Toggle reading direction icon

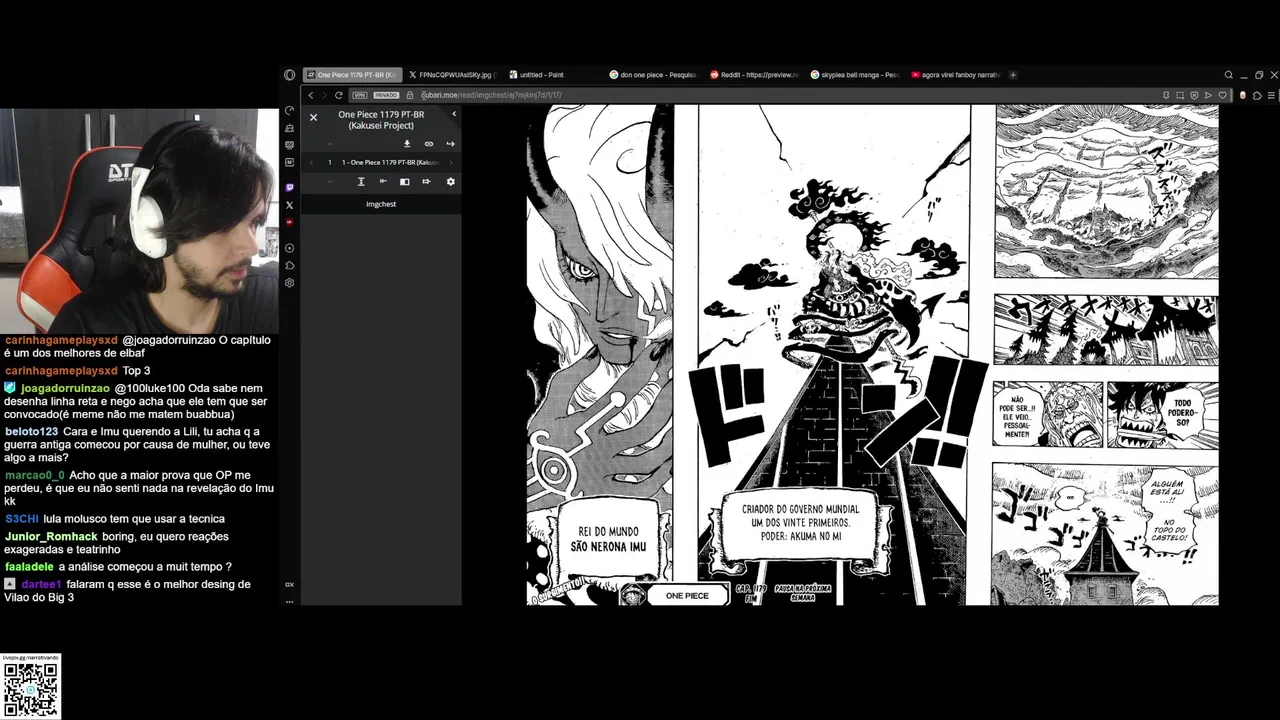tap(383, 182)
